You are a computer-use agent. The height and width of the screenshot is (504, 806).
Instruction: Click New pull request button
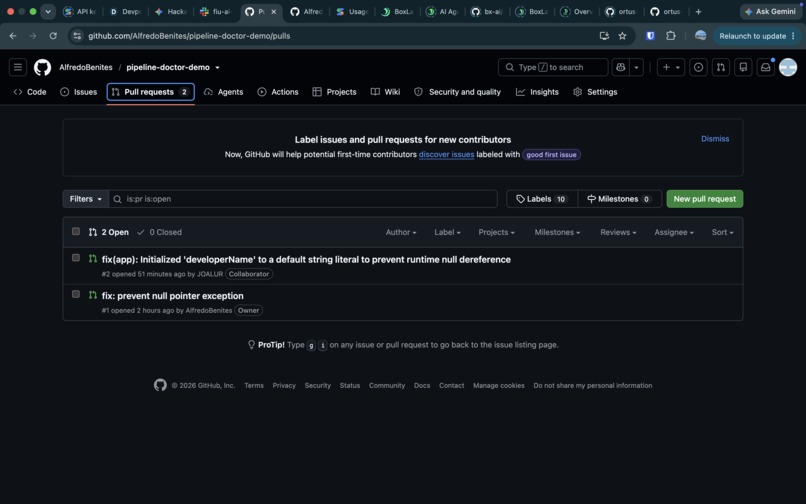pyautogui.click(x=705, y=199)
